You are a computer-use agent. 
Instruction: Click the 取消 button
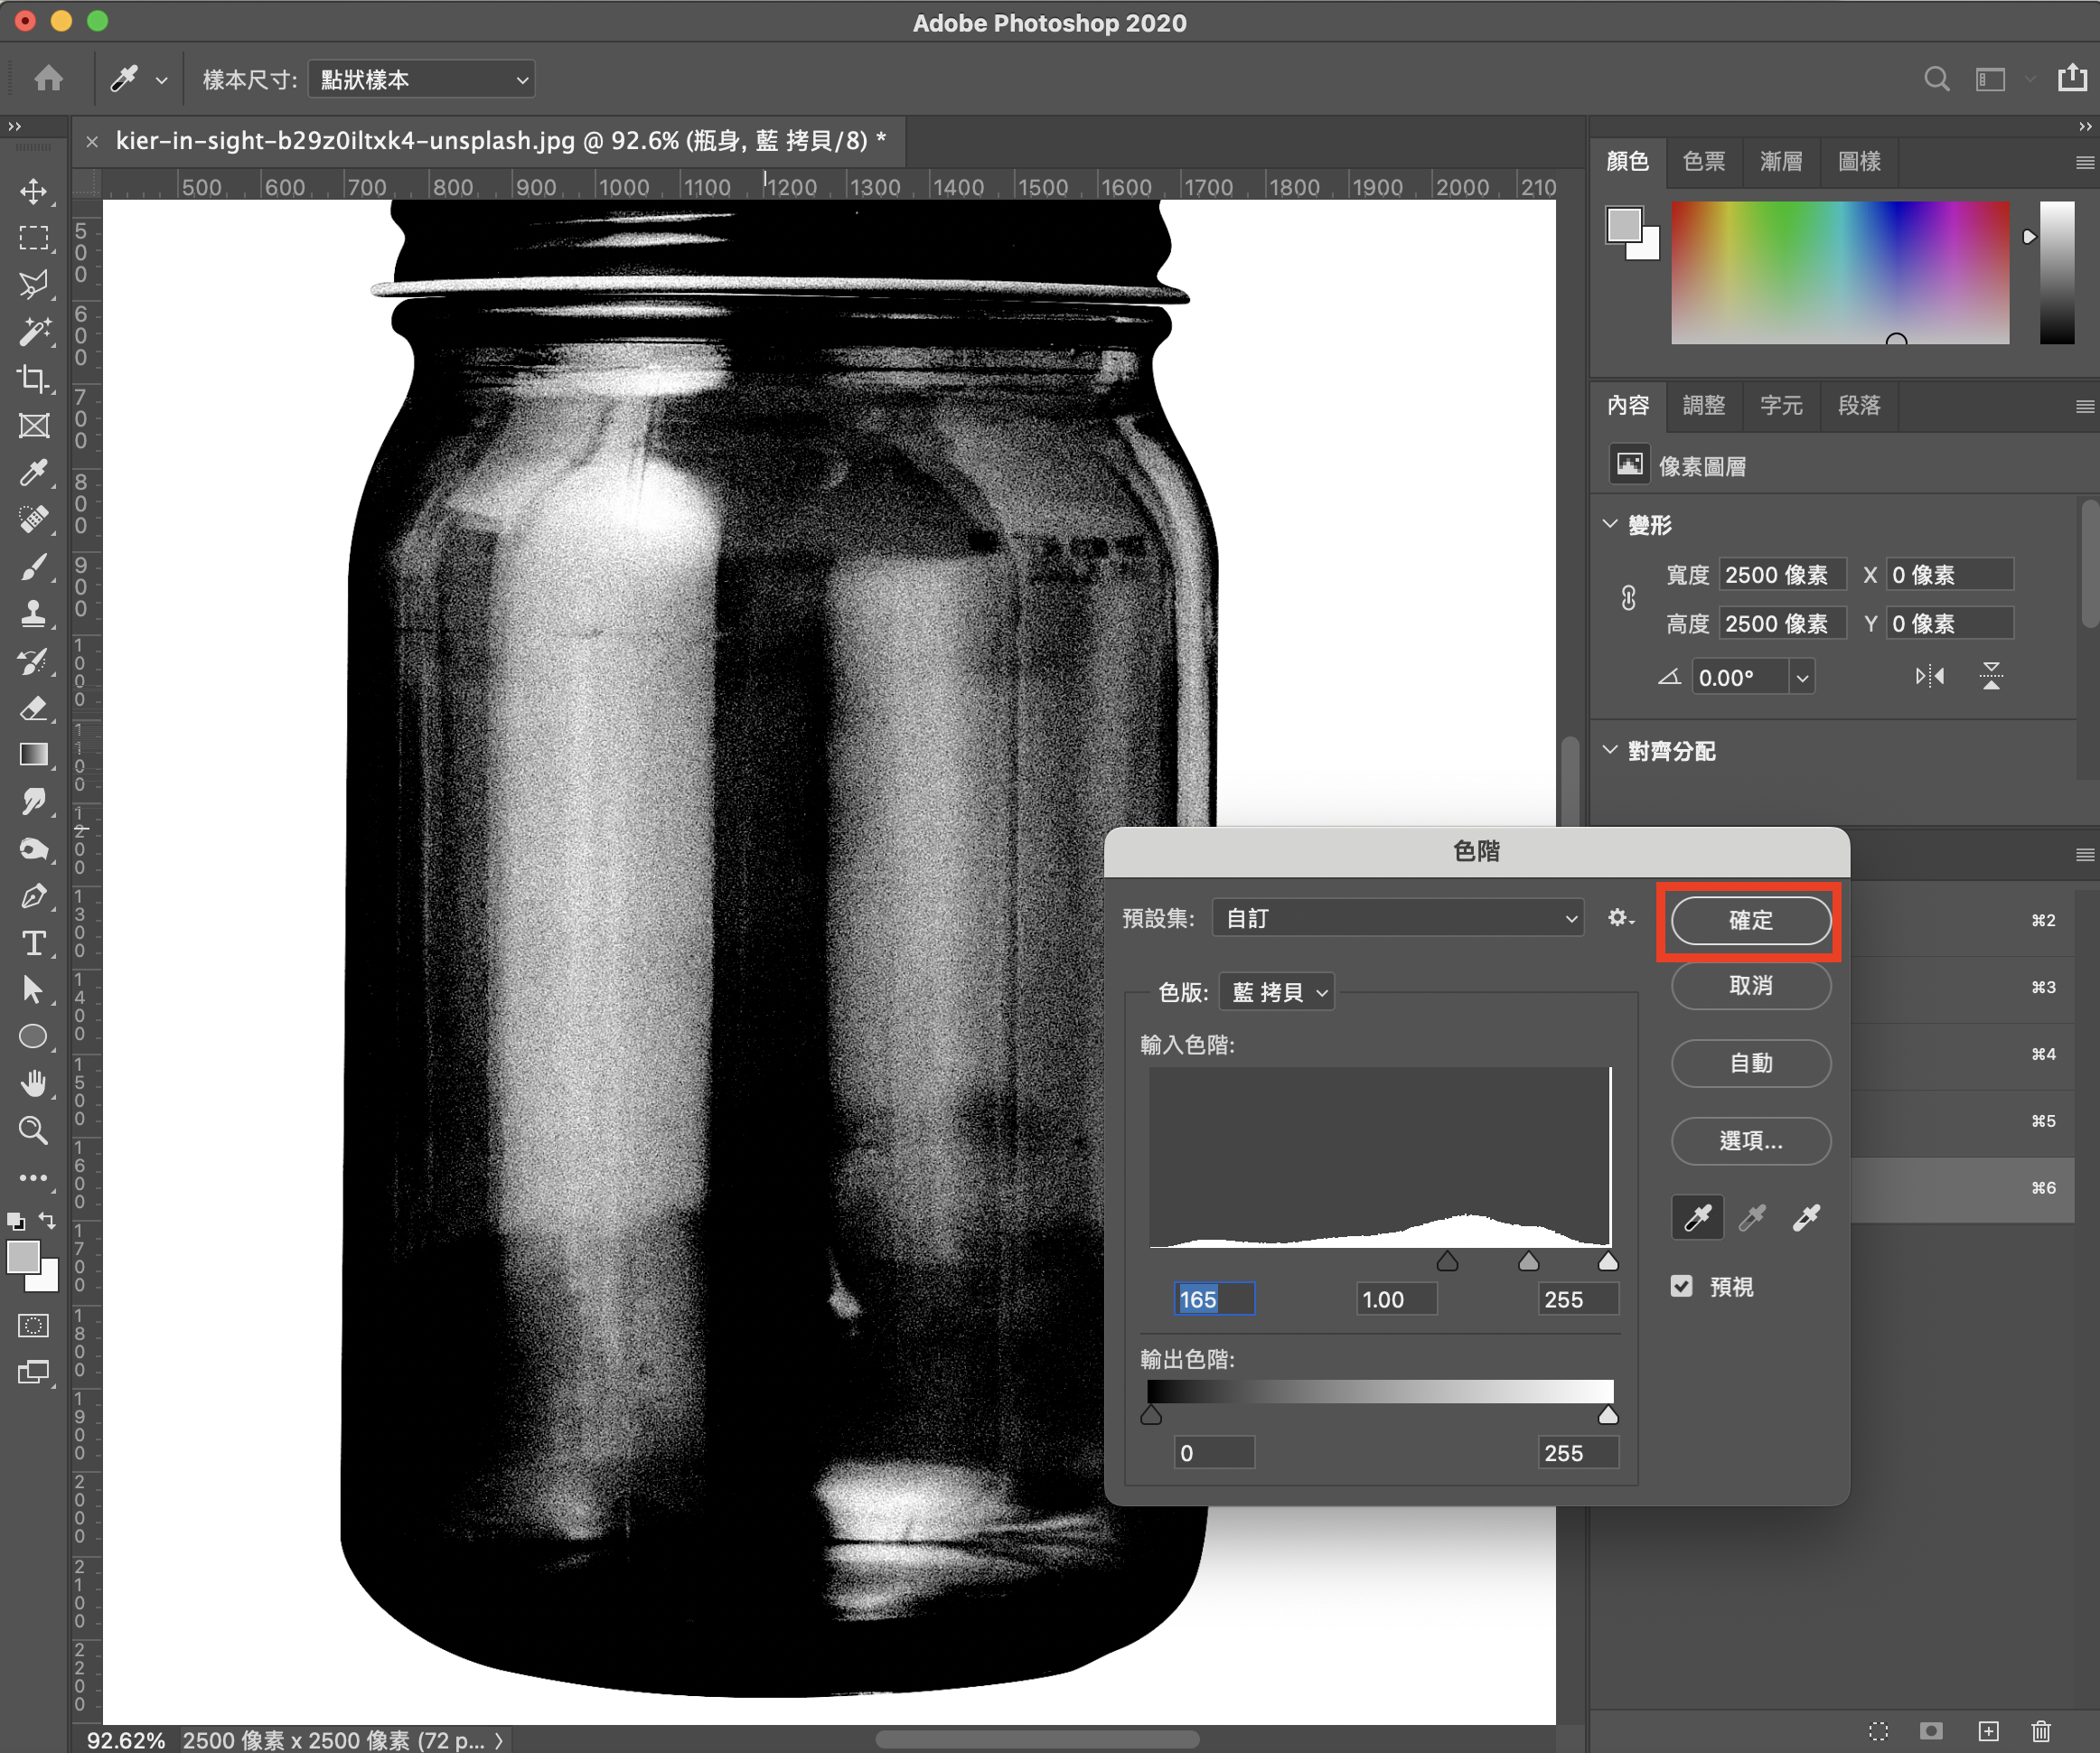(1751, 985)
